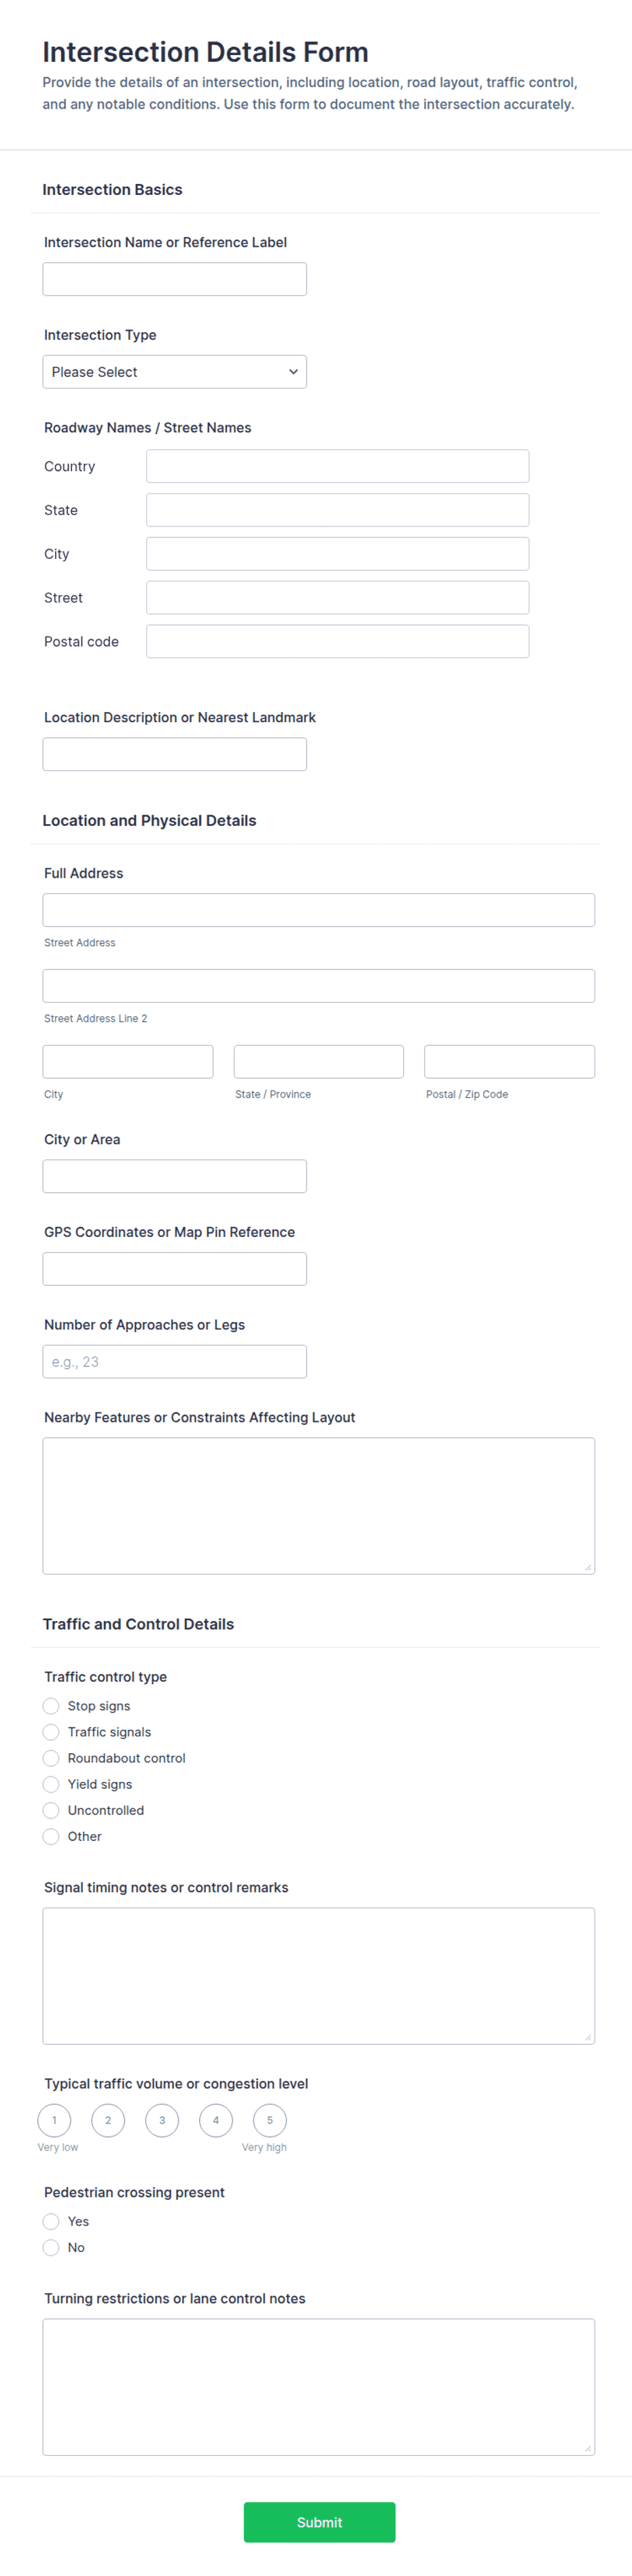Rate congestion level as 5 Very high
The height and width of the screenshot is (2576, 632).
click(x=270, y=2120)
